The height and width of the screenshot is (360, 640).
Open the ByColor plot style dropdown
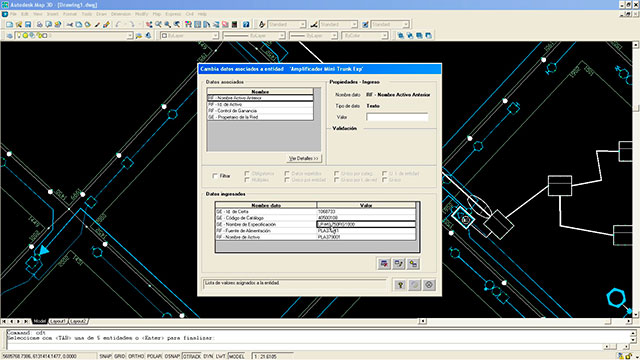tap(384, 36)
